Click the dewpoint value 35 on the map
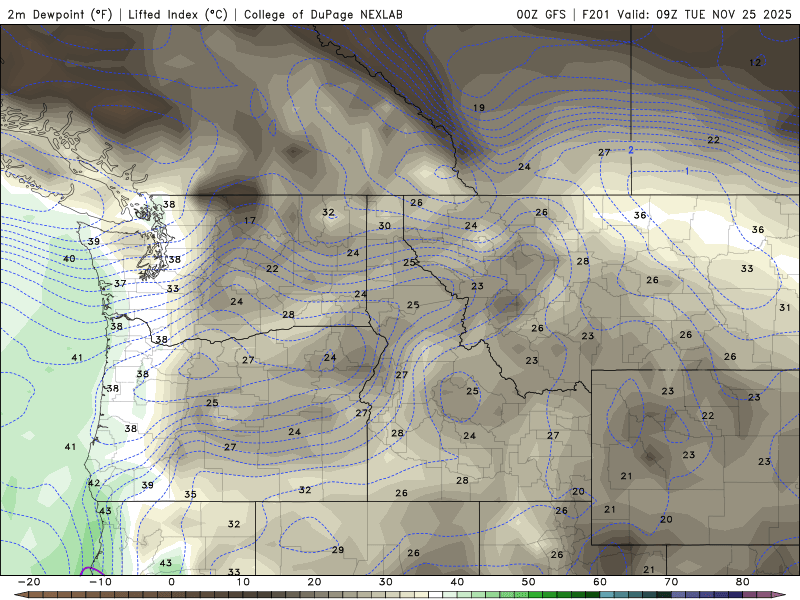This screenshot has width=800, height=600. click(190, 494)
